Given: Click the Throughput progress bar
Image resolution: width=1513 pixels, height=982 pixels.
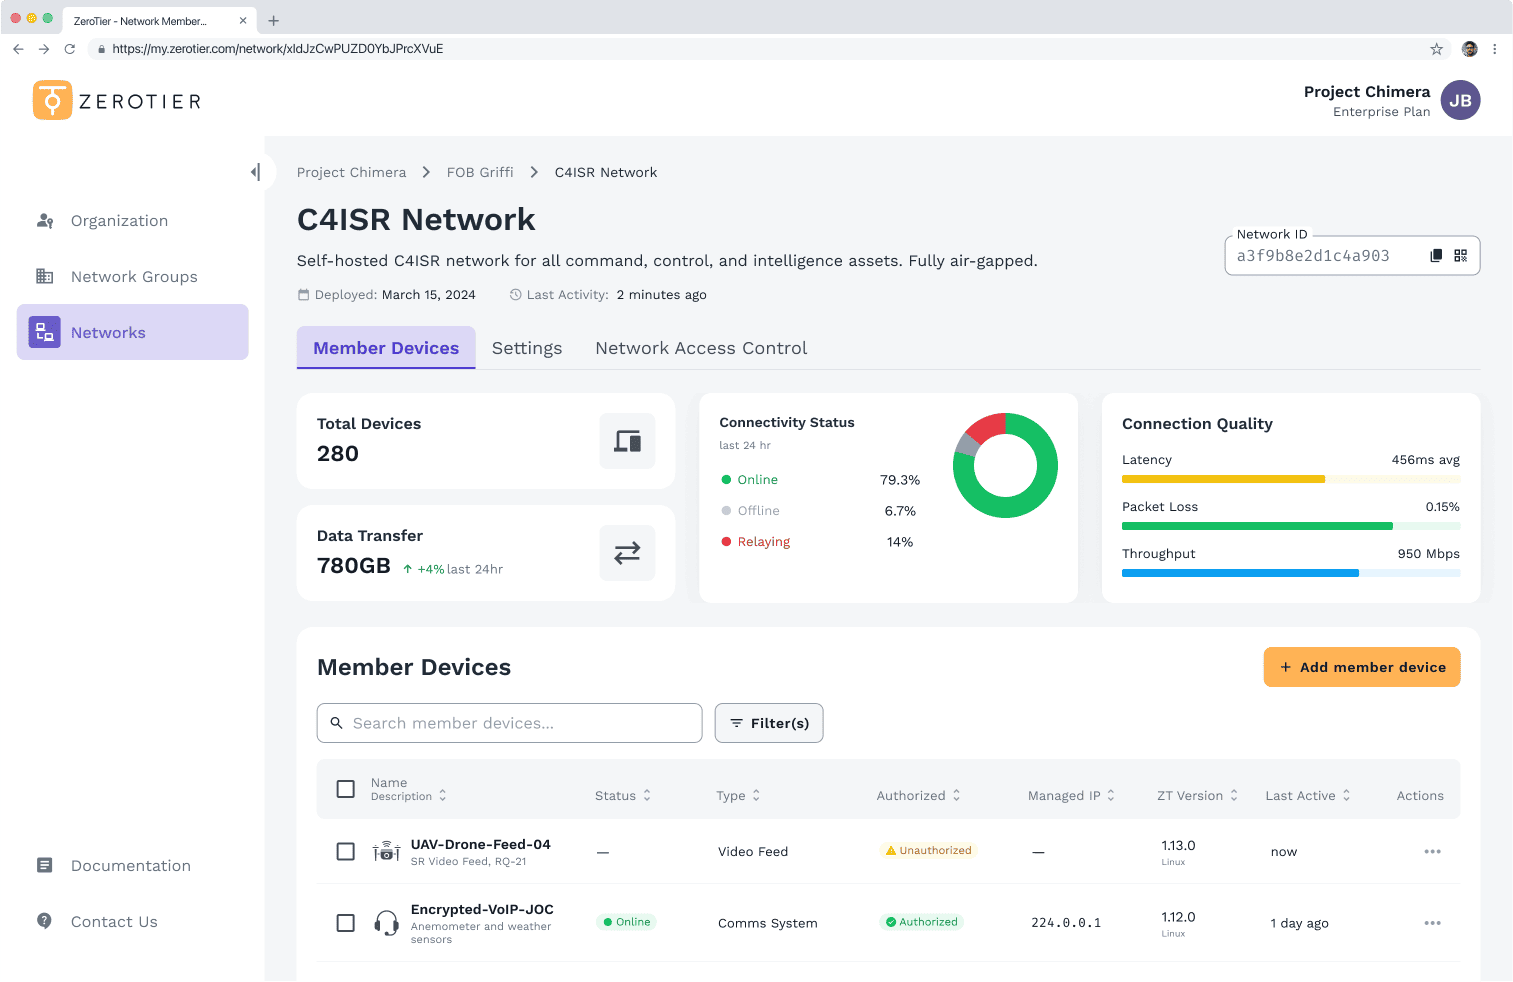Looking at the screenshot, I should 1291,573.
